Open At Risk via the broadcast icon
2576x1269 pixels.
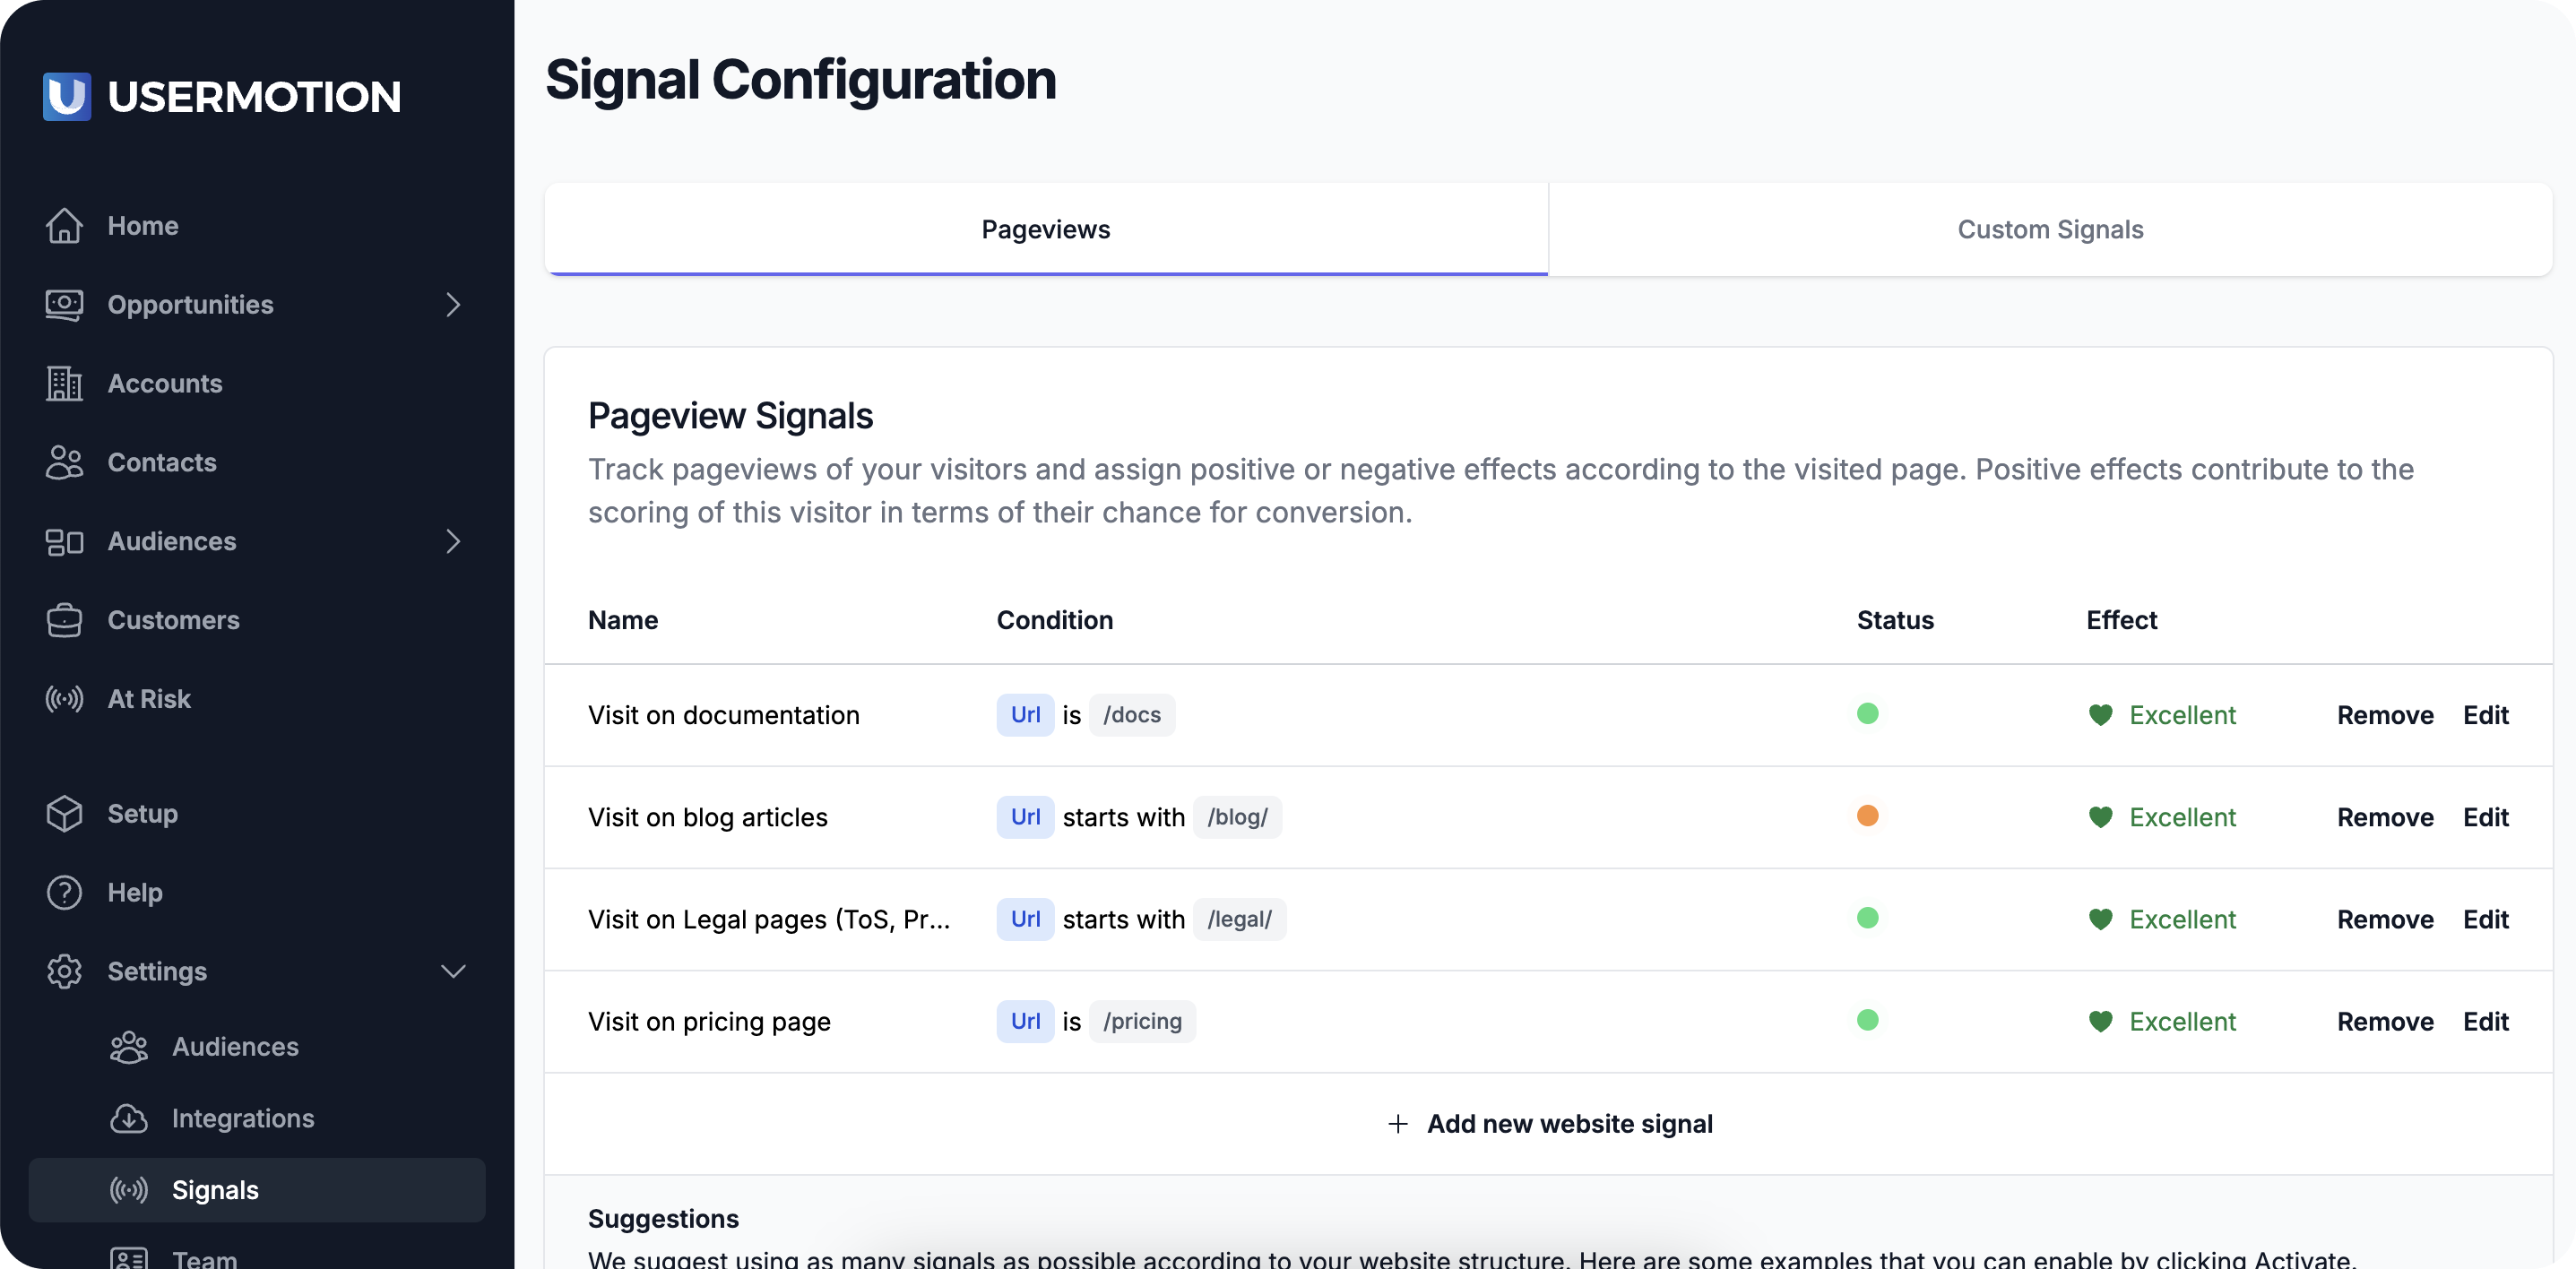(x=64, y=699)
